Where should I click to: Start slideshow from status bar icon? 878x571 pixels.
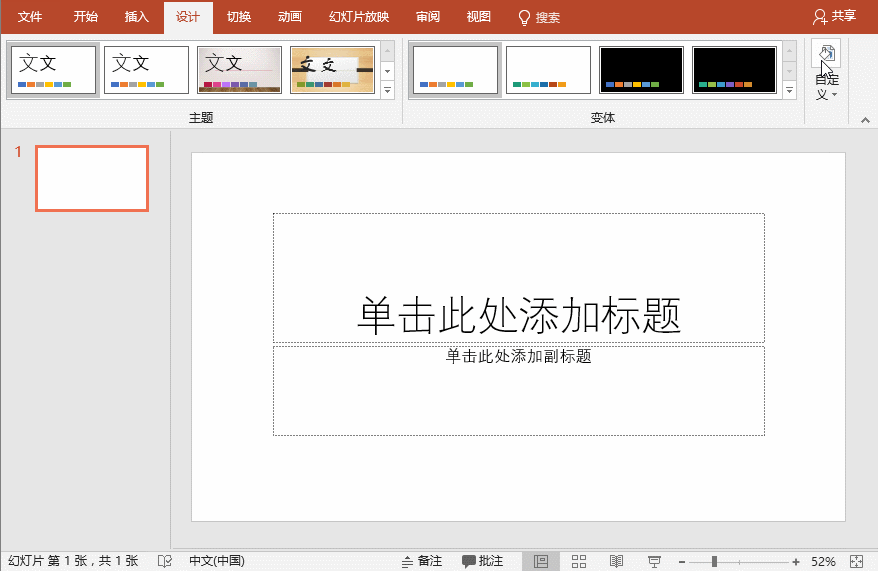tap(654, 561)
